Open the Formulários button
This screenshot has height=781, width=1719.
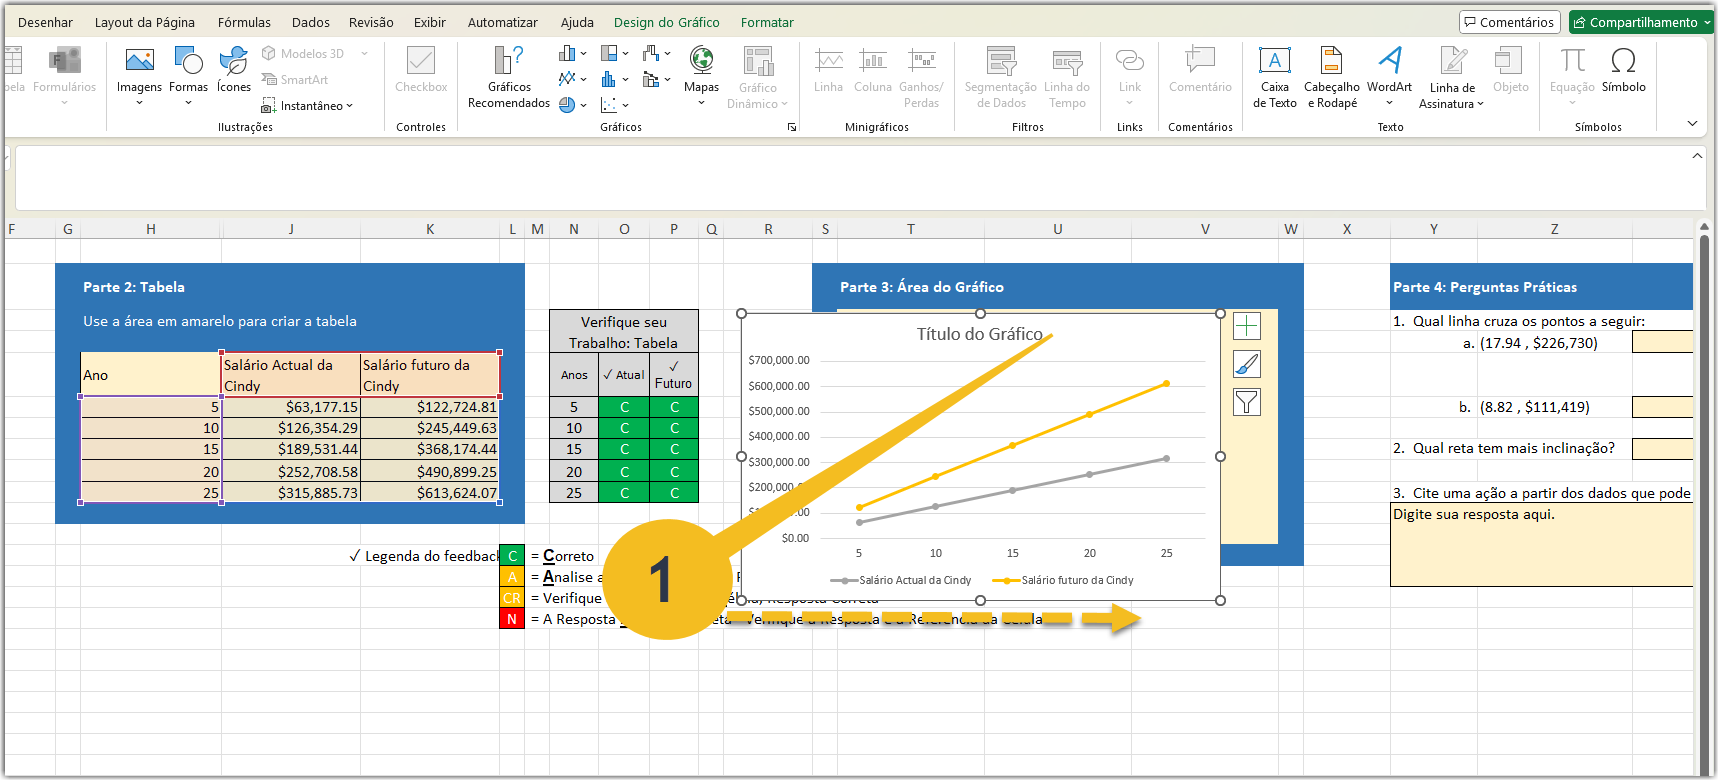(x=64, y=75)
